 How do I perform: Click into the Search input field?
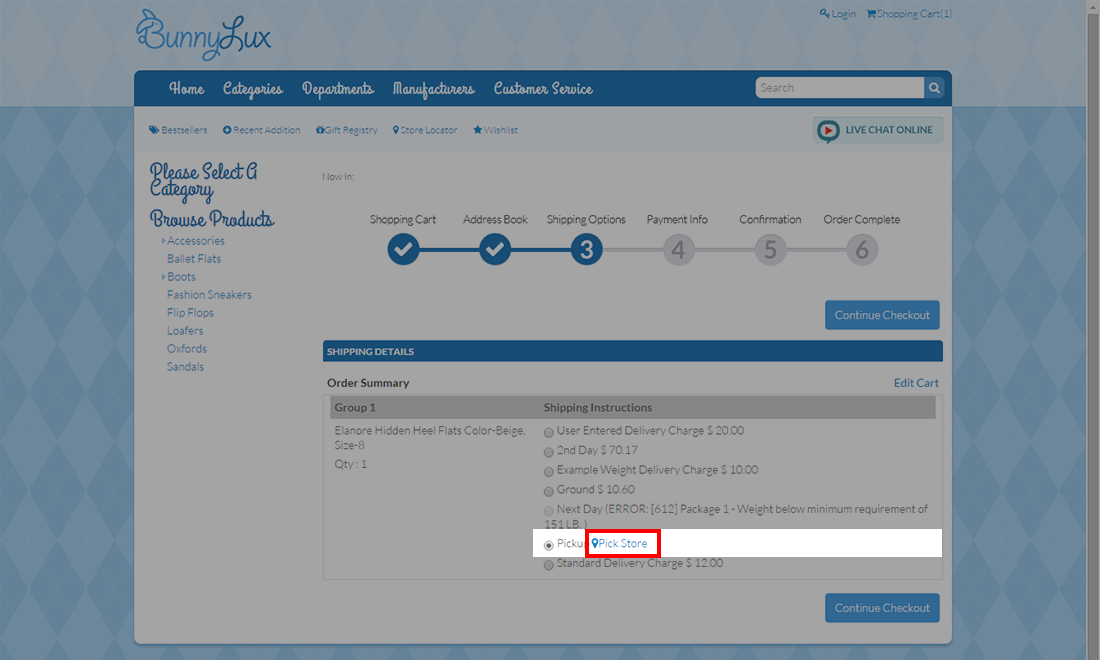[x=839, y=88]
